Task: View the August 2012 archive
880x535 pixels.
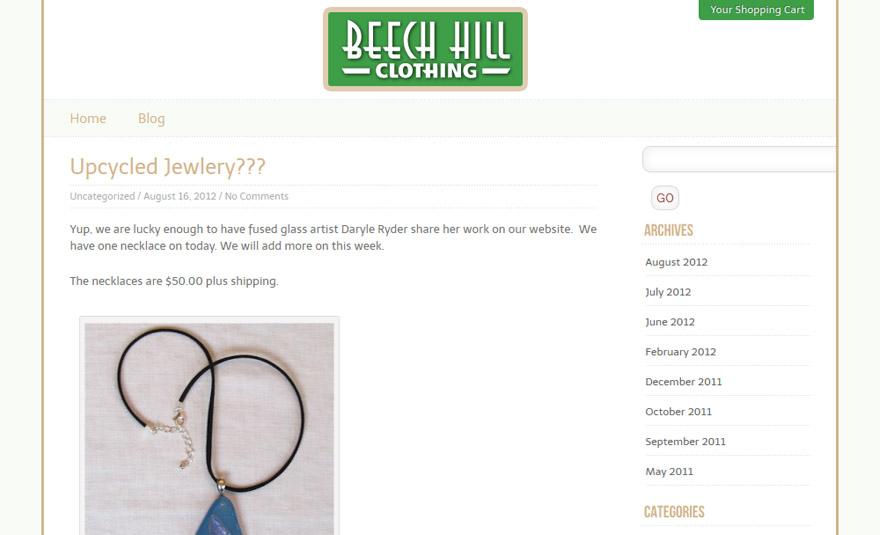Action: pyautogui.click(x=676, y=262)
